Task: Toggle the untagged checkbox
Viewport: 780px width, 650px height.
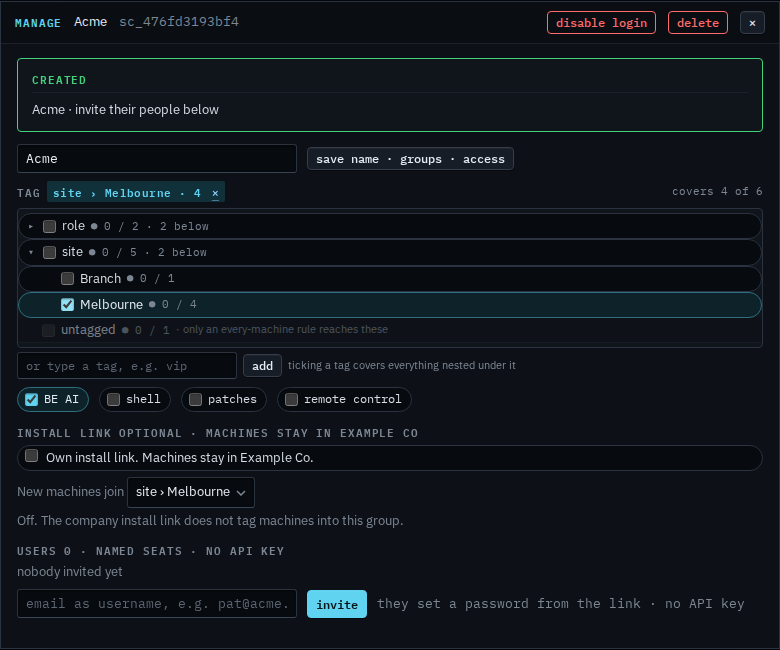Action: pyautogui.click(x=48, y=330)
